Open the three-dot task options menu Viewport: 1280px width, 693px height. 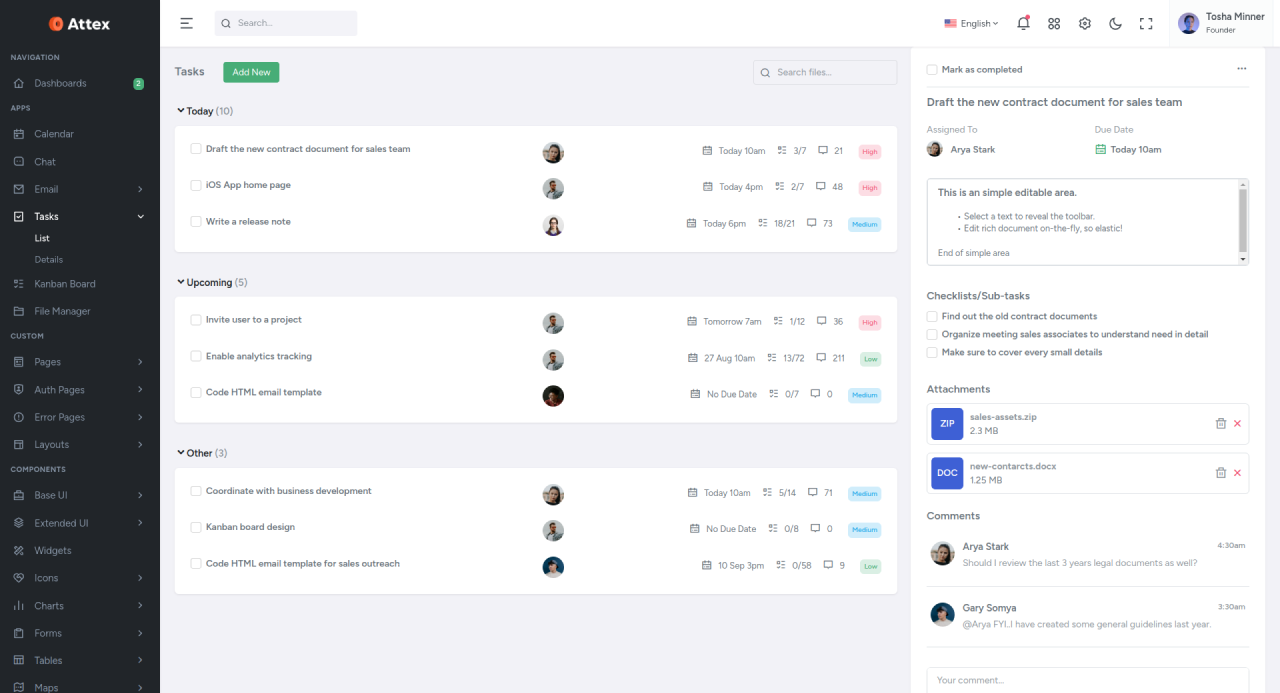click(x=1241, y=69)
